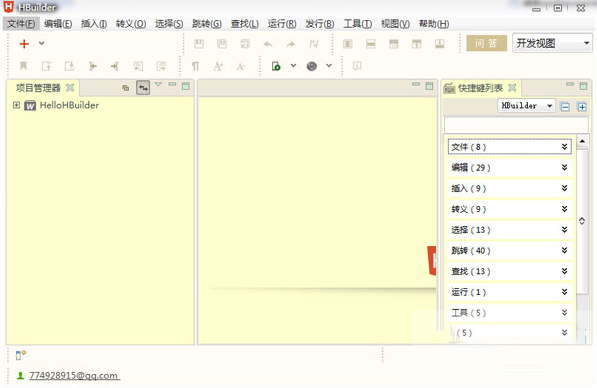Click the shortcuts list scrollbar thumb
This screenshot has width=597, height=388.
pyautogui.click(x=582, y=221)
